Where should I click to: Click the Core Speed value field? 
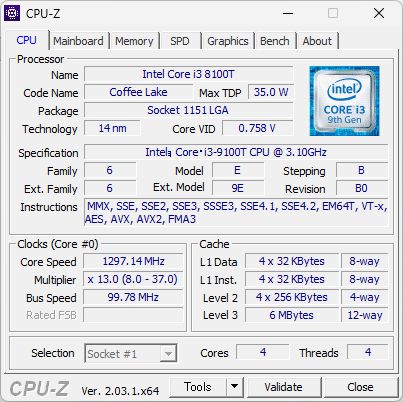coord(133,261)
